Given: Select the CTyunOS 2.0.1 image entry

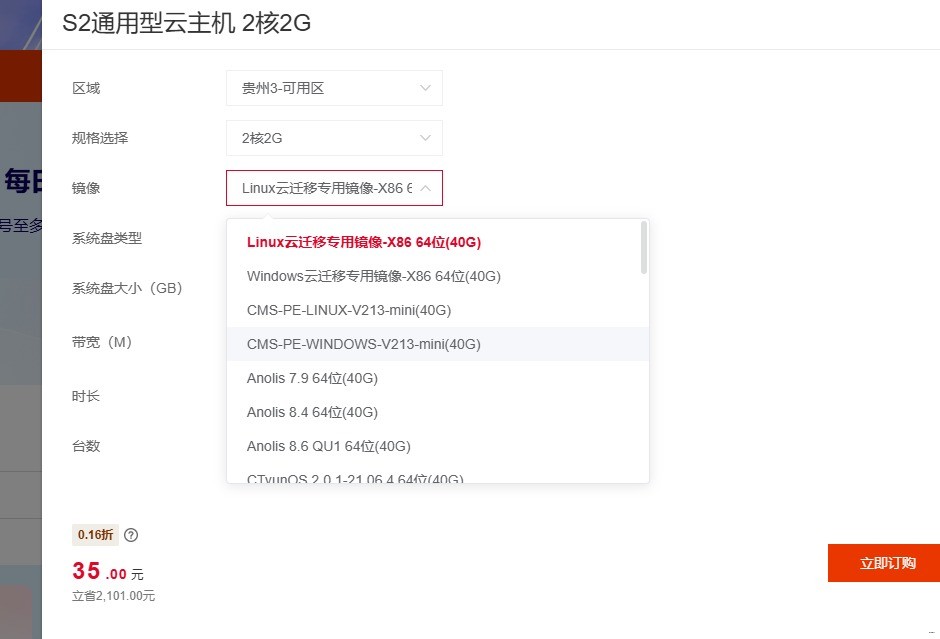Looking at the screenshot, I should pos(354,478).
